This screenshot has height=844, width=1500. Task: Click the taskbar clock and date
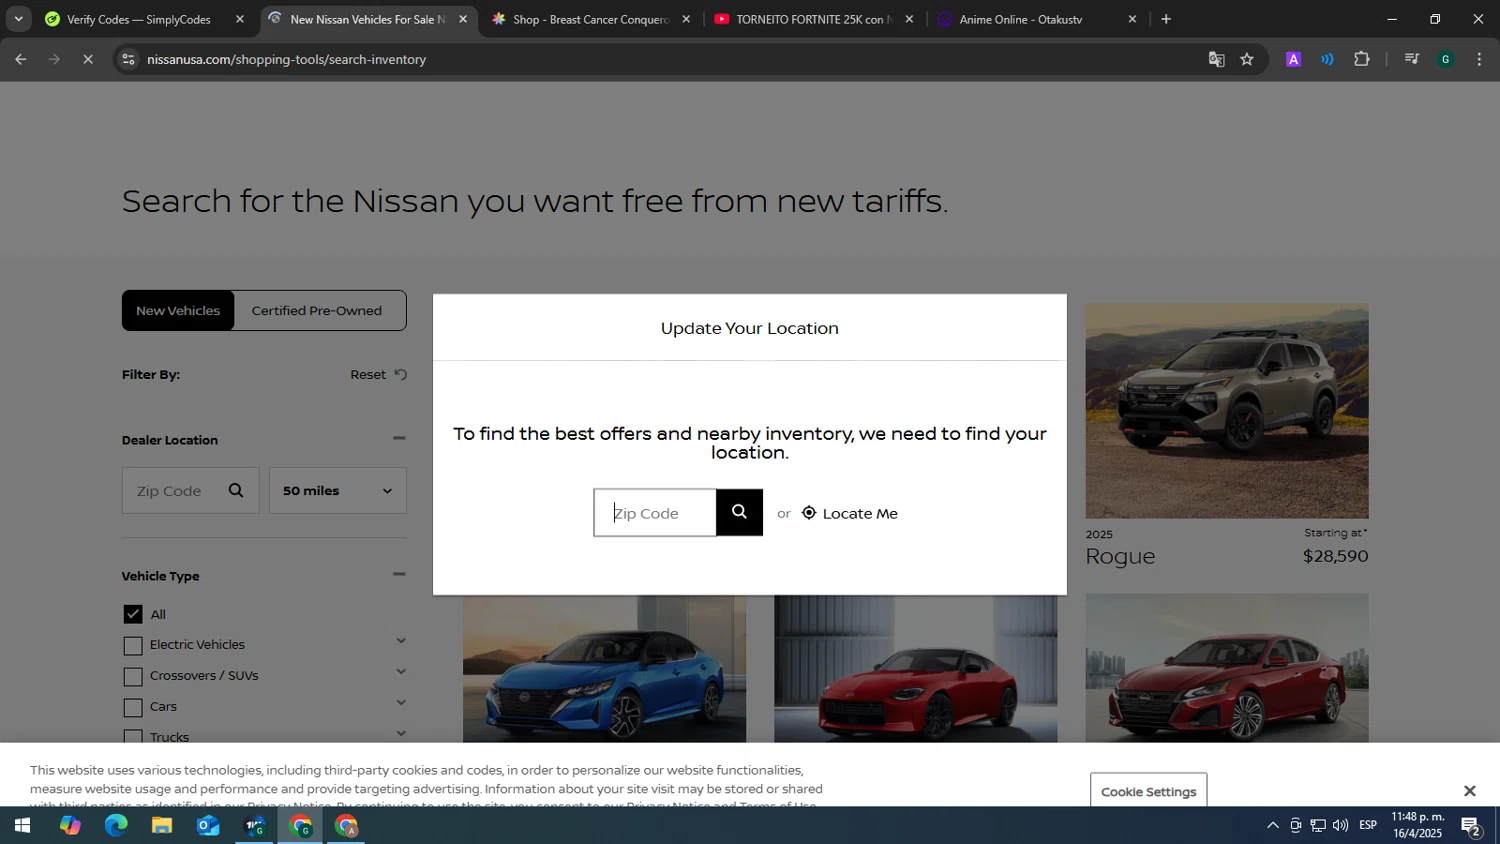point(1417,825)
